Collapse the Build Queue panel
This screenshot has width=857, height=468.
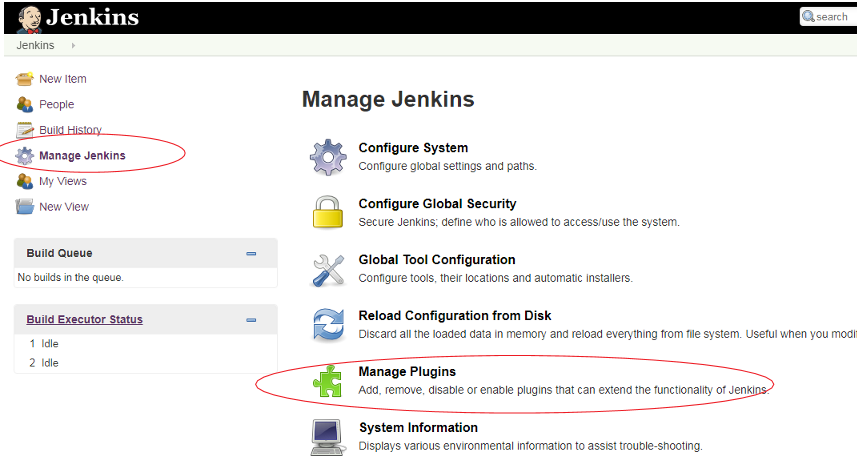(251, 254)
